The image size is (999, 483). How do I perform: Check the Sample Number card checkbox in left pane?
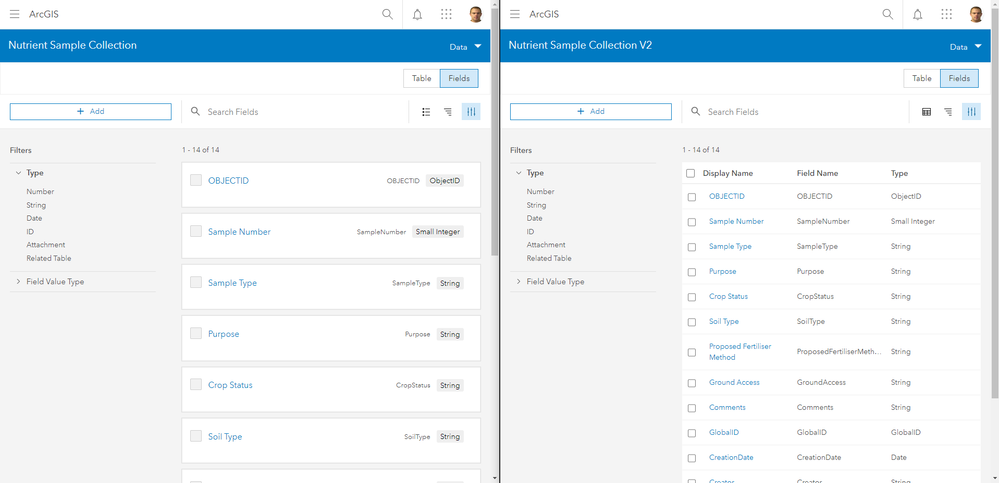[196, 231]
